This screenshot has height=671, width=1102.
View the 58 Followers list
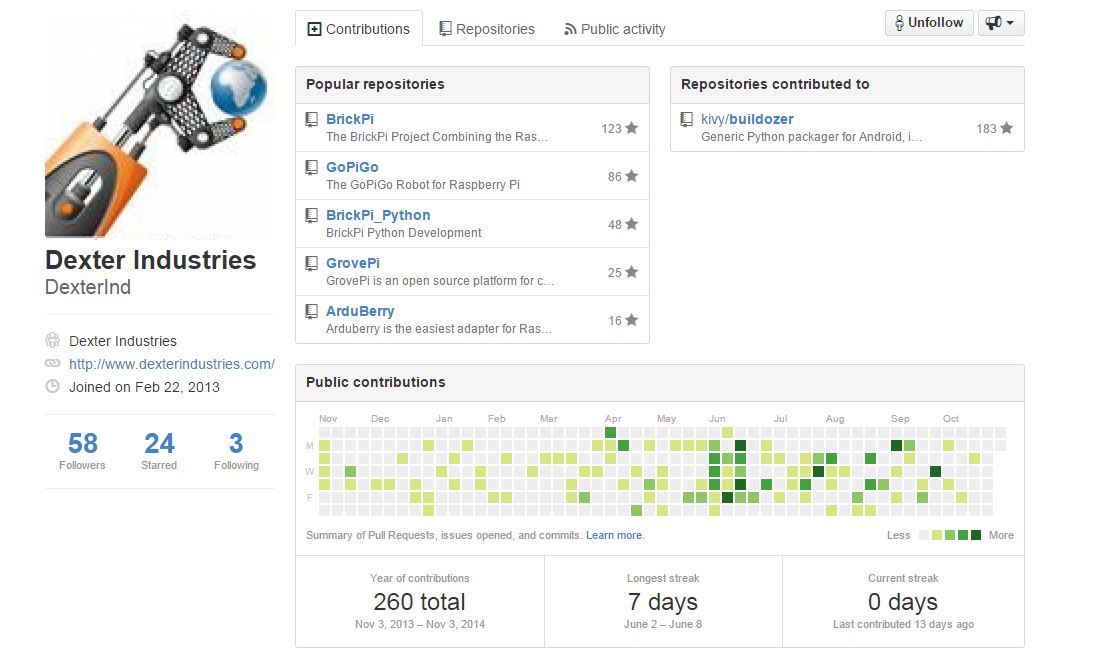pos(83,450)
